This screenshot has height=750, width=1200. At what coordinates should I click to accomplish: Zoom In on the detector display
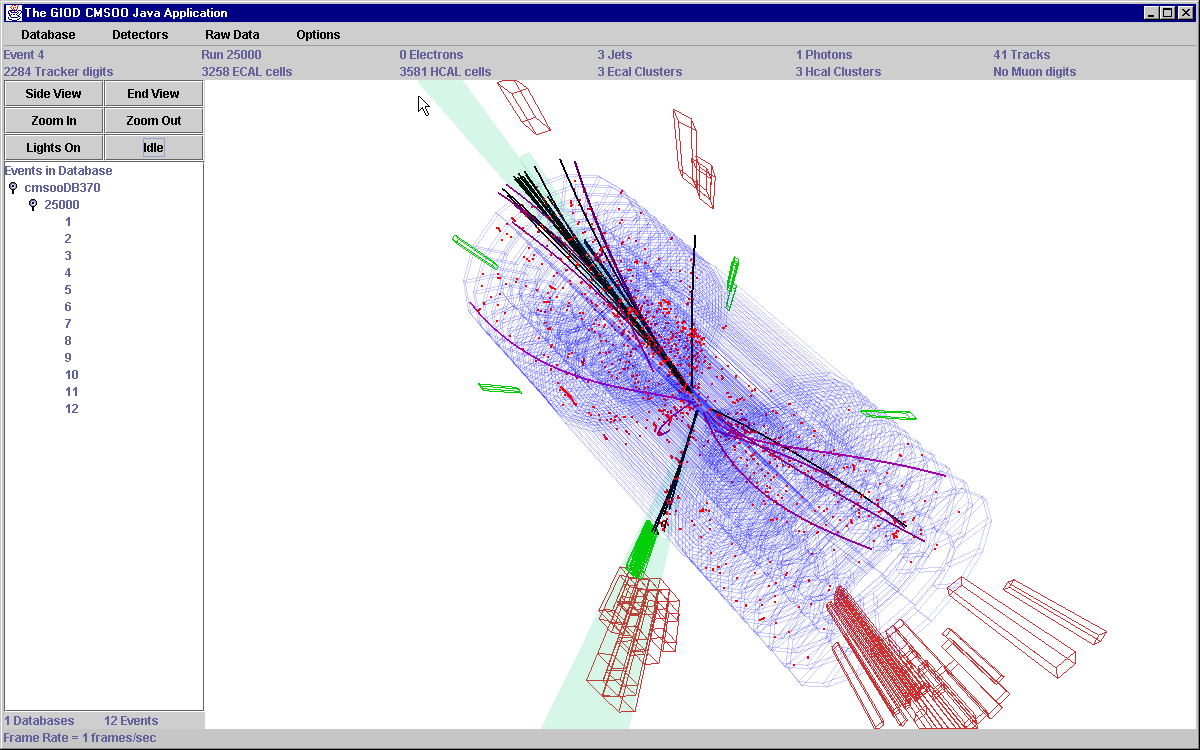pyautogui.click(x=52, y=120)
